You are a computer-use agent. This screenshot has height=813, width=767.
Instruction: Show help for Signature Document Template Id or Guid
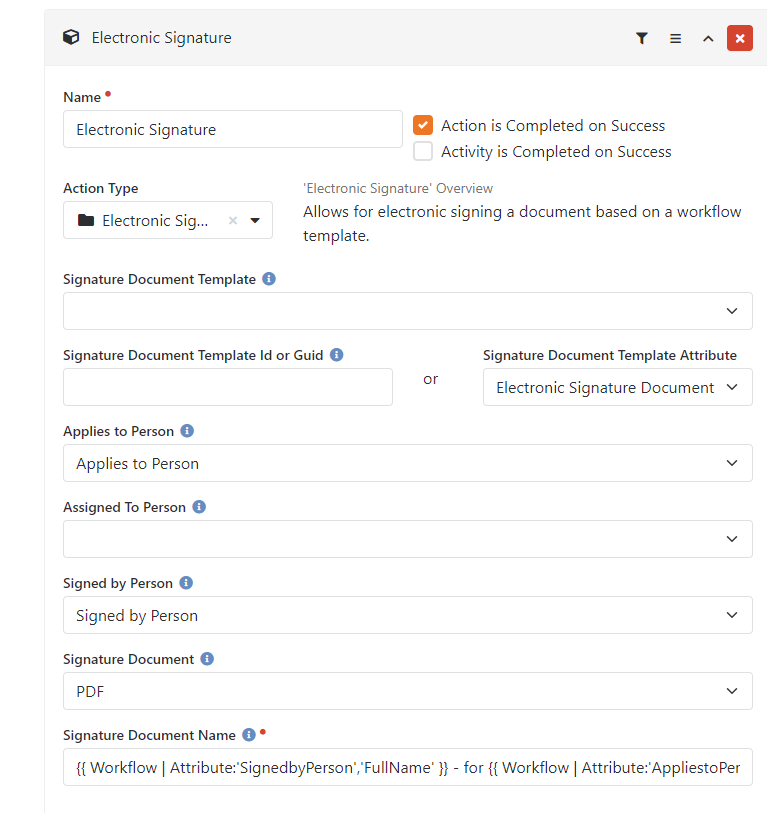click(337, 355)
